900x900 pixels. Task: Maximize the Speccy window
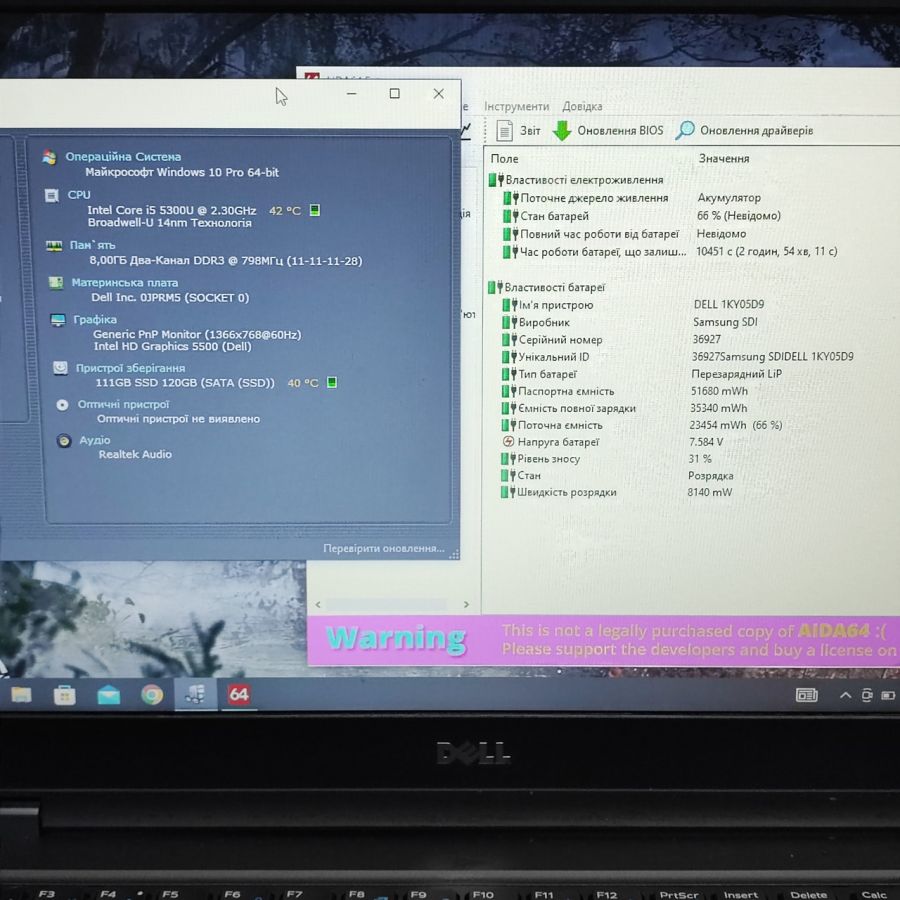(x=395, y=94)
